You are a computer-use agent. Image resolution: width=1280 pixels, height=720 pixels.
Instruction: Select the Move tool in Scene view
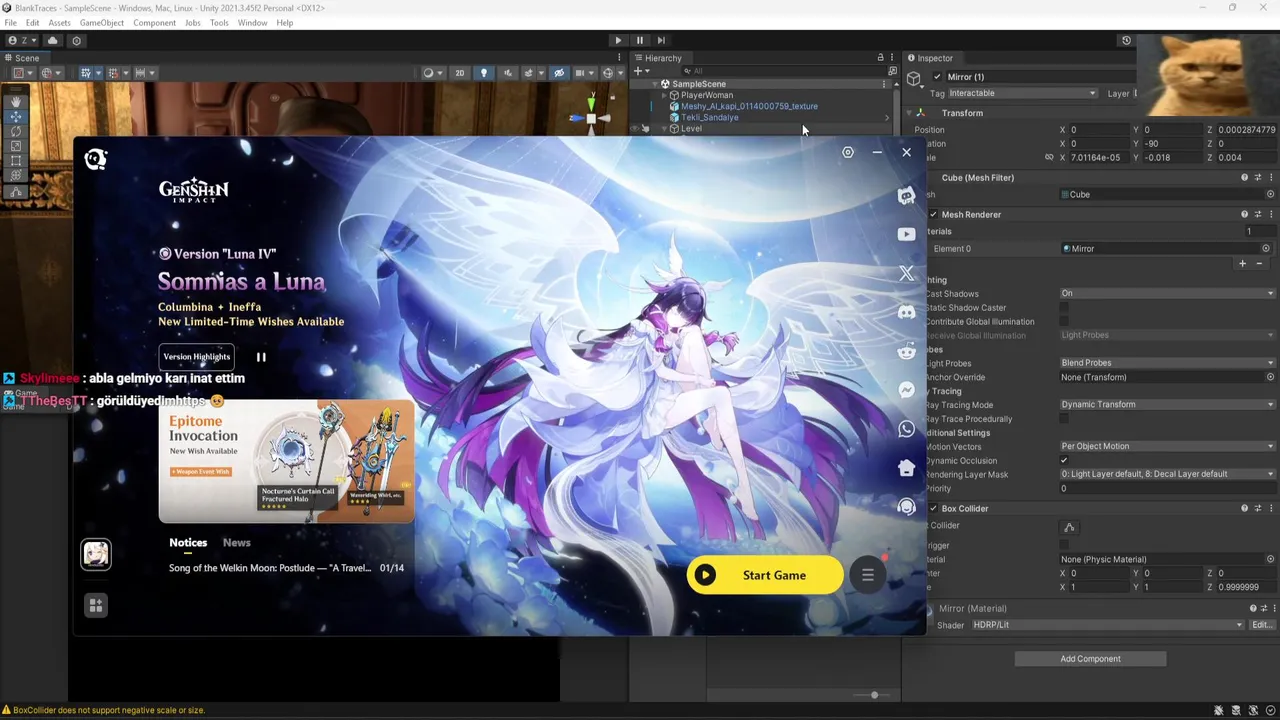[x=15, y=117]
